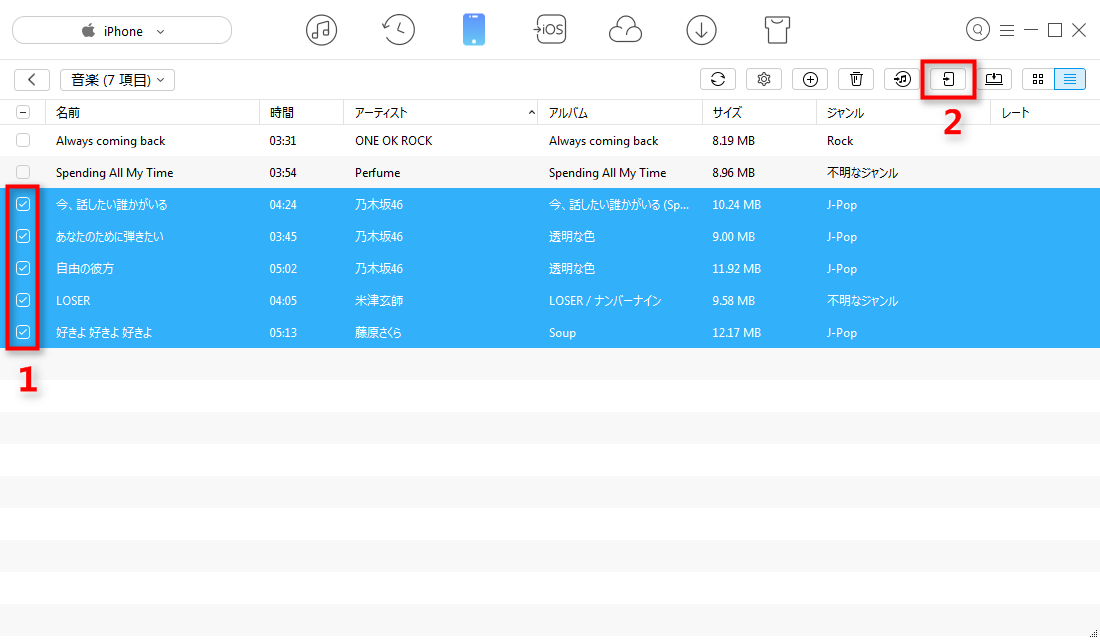
Task: Click the duration 05:02
Action: 283,269
